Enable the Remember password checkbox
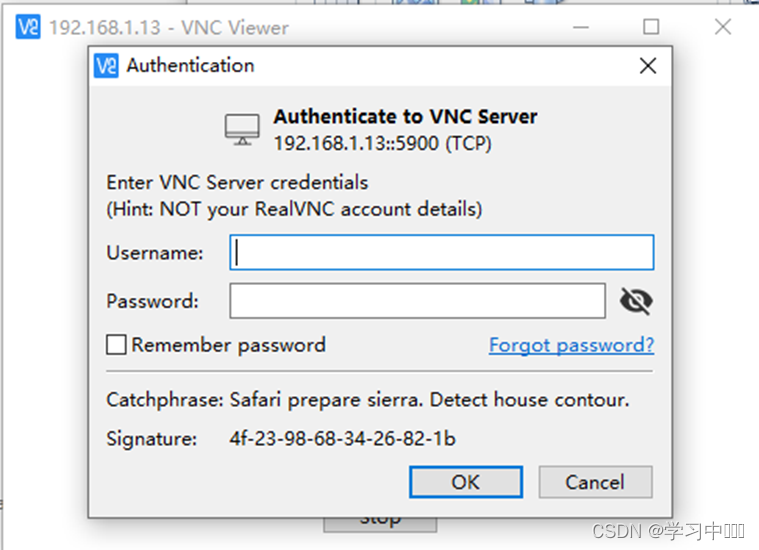Viewport: 759px width, 550px height. [116, 345]
